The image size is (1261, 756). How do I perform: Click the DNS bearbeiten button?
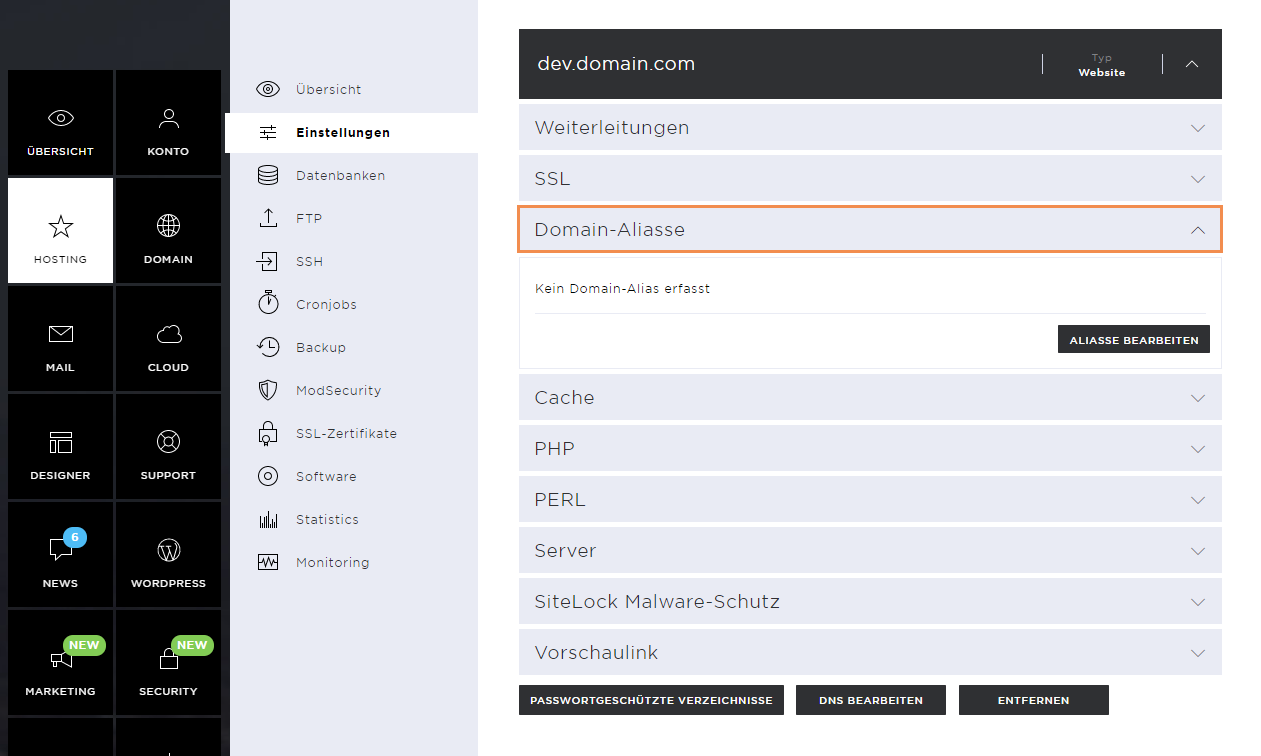tap(871, 700)
